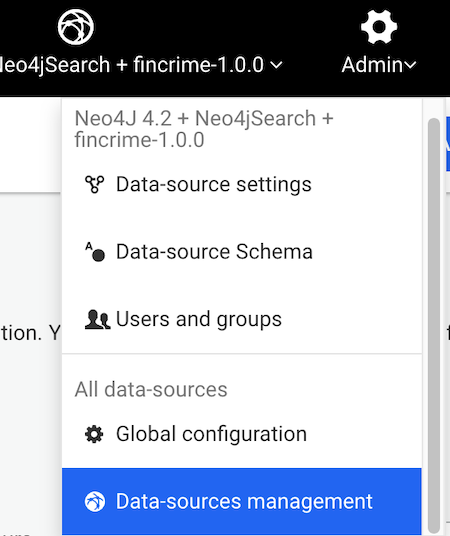Click the schema icon beside Data-source Schema
Image resolution: width=450 pixels, height=536 pixels.
(95, 252)
